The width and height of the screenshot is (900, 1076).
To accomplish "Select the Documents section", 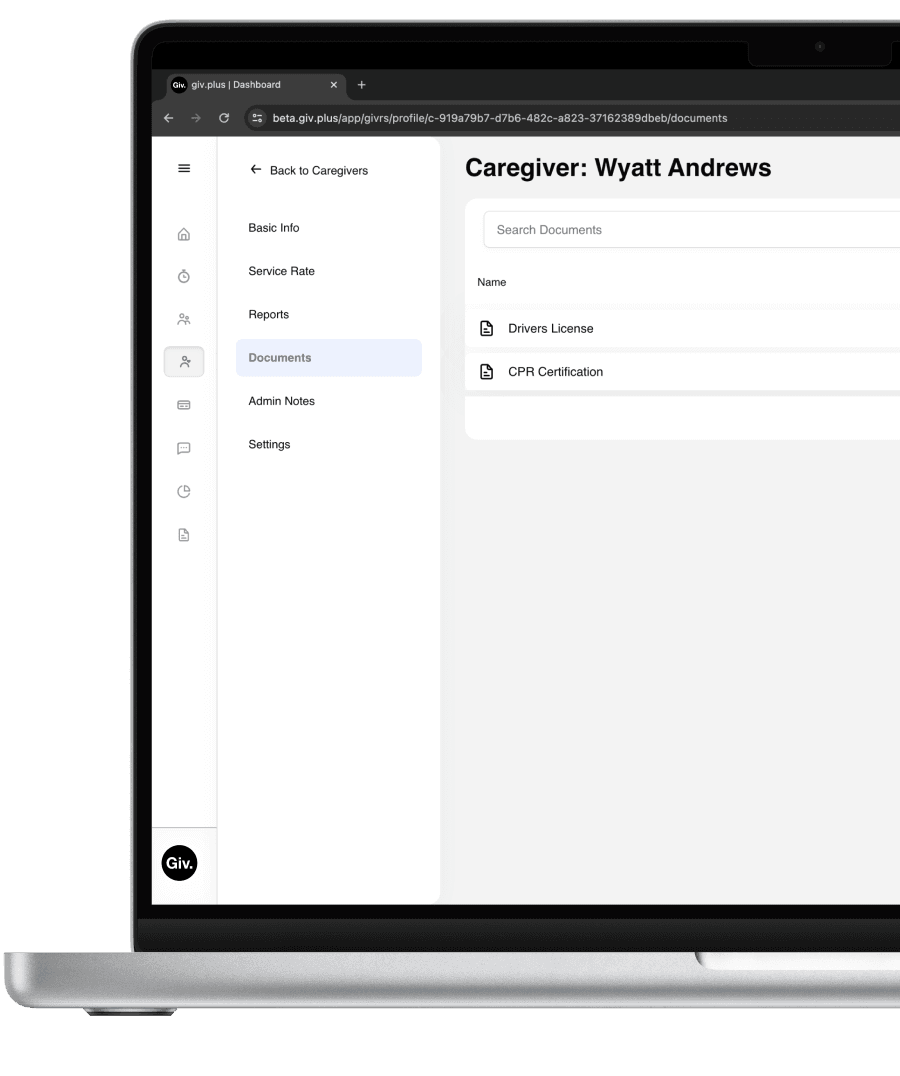I will click(x=329, y=358).
